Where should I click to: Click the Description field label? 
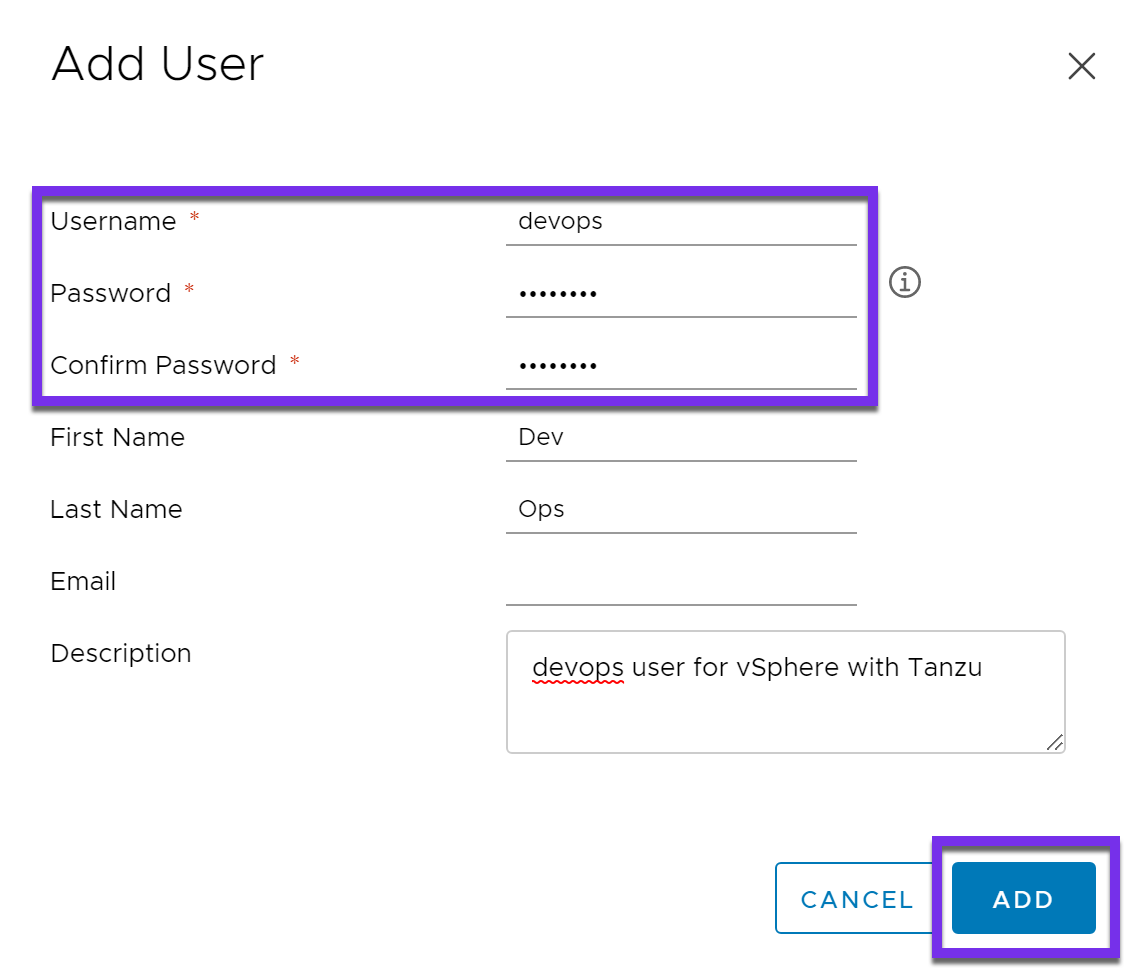(x=120, y=653)
